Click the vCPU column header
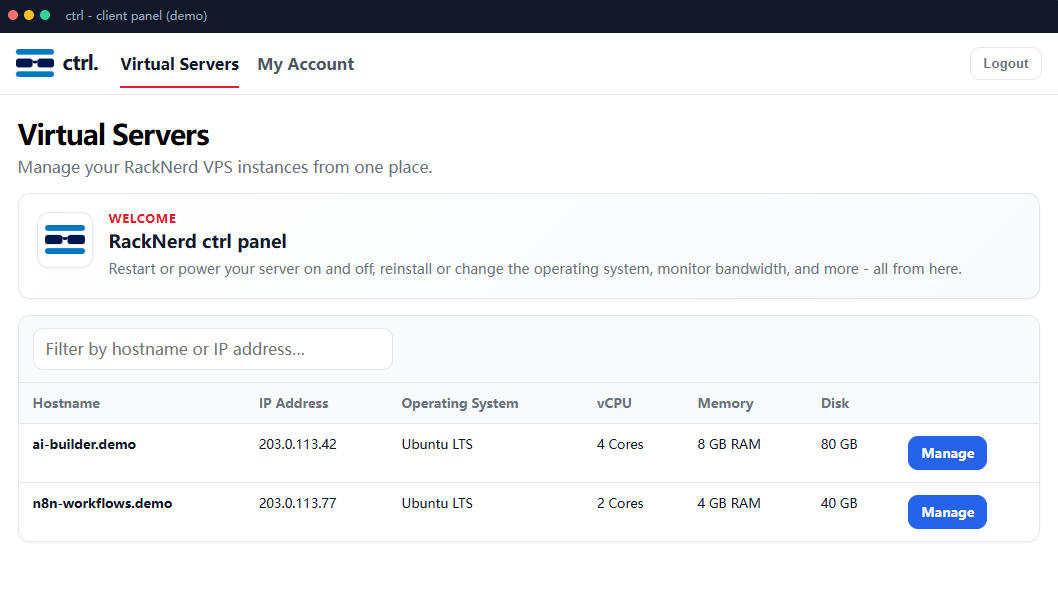1058x607 pixels. pos(614,403)
